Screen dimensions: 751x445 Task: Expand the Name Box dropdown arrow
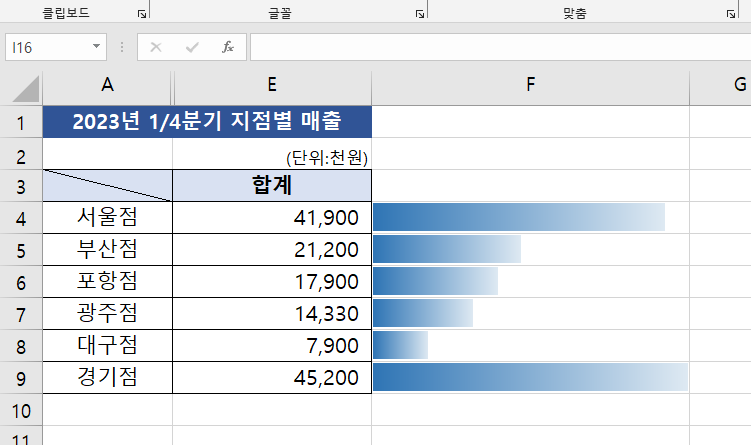pos(96,46)
